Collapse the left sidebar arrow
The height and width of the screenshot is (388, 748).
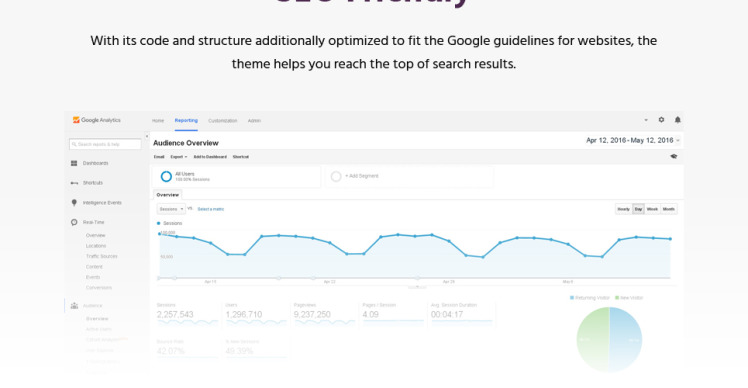tap(146, 136)
